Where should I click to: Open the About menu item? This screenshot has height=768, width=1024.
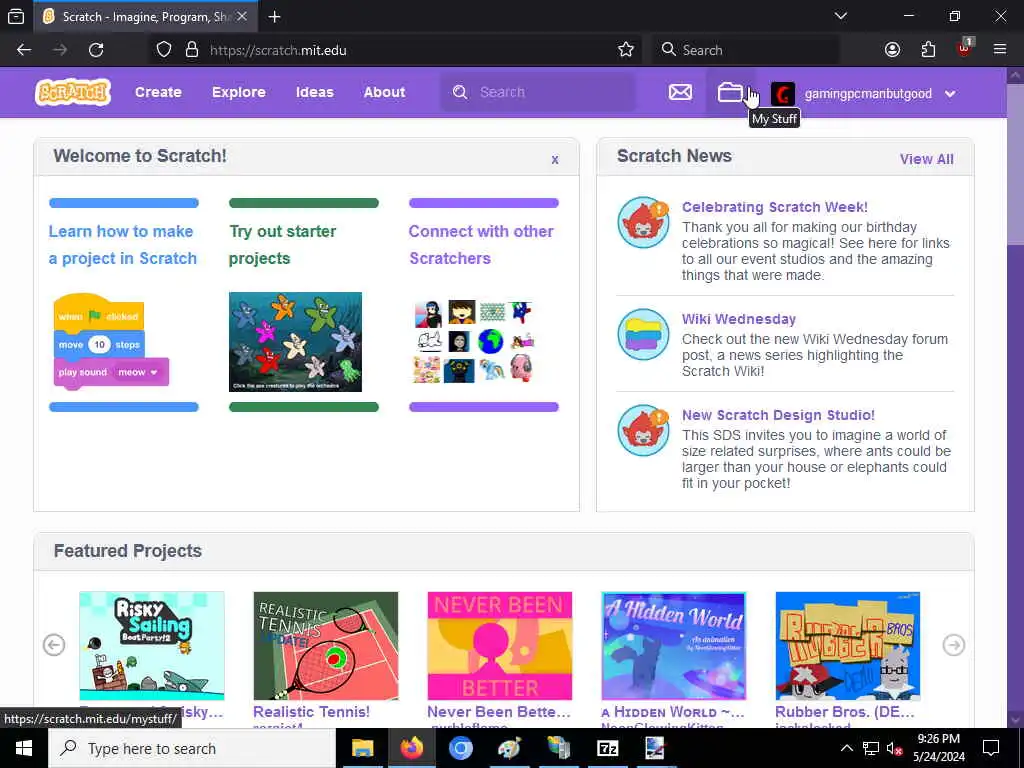[x=384, y=92]
